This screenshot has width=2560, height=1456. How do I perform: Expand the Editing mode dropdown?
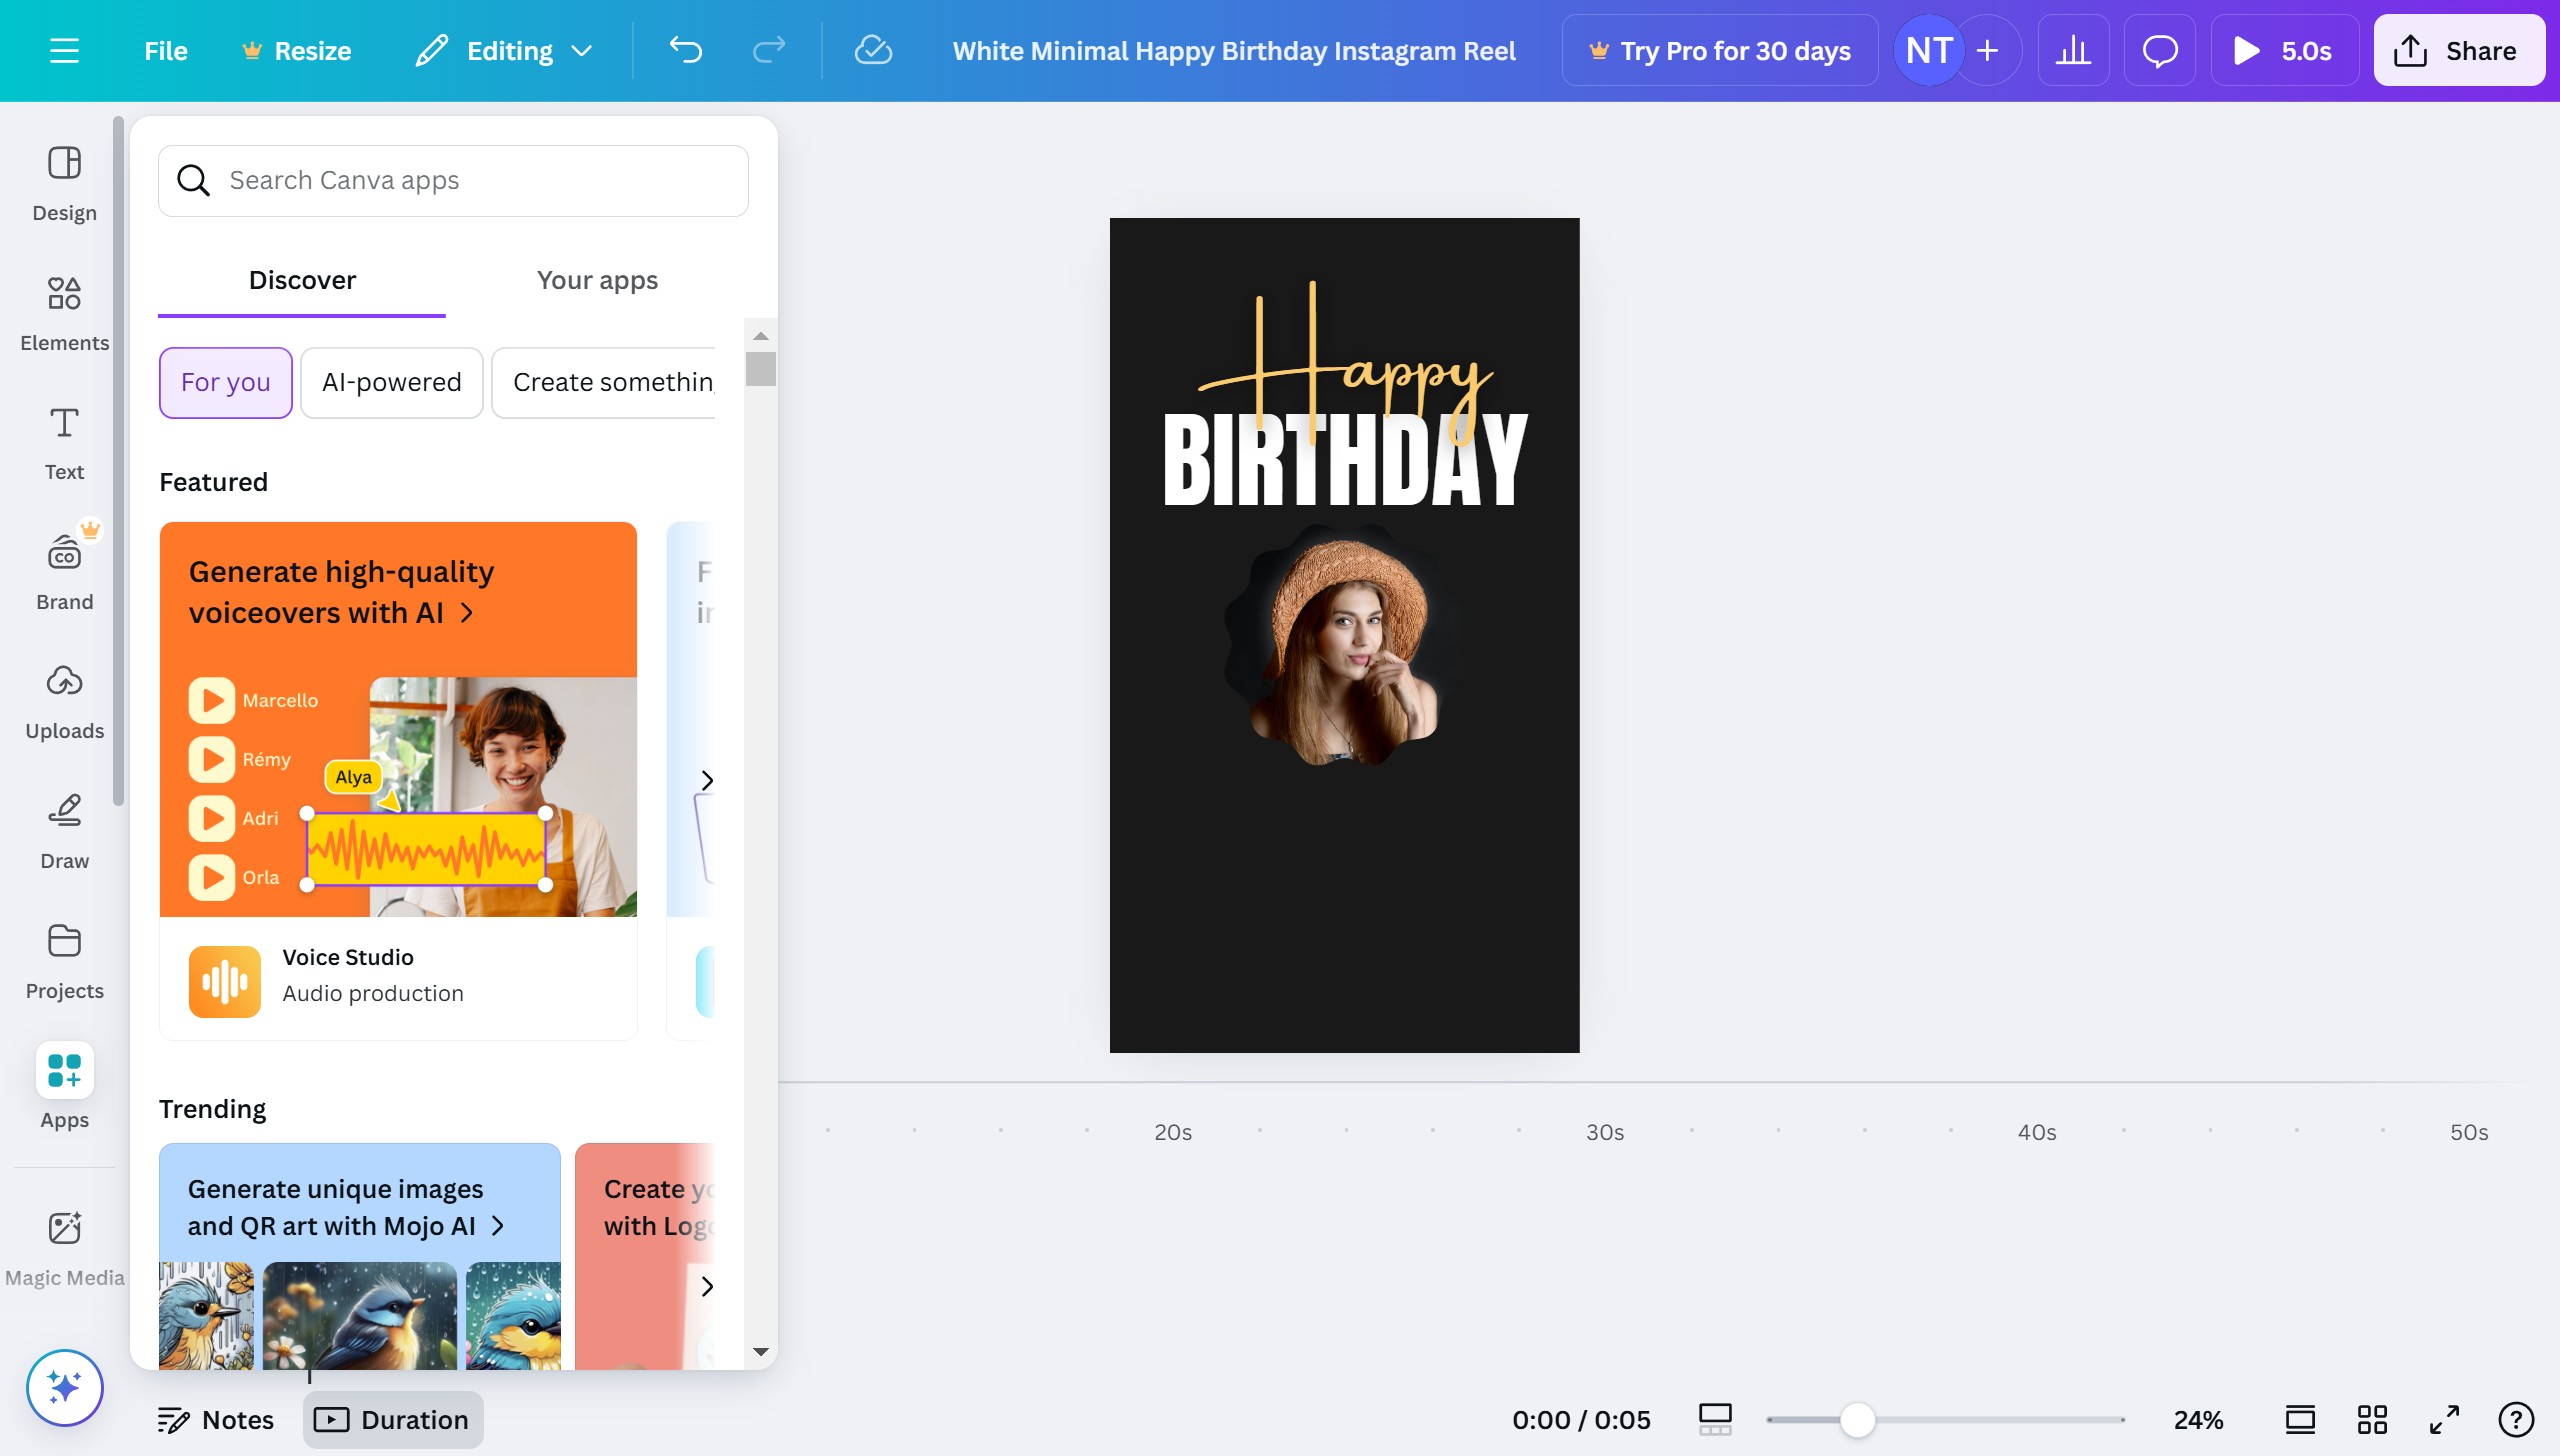click(x=503, y=50)
